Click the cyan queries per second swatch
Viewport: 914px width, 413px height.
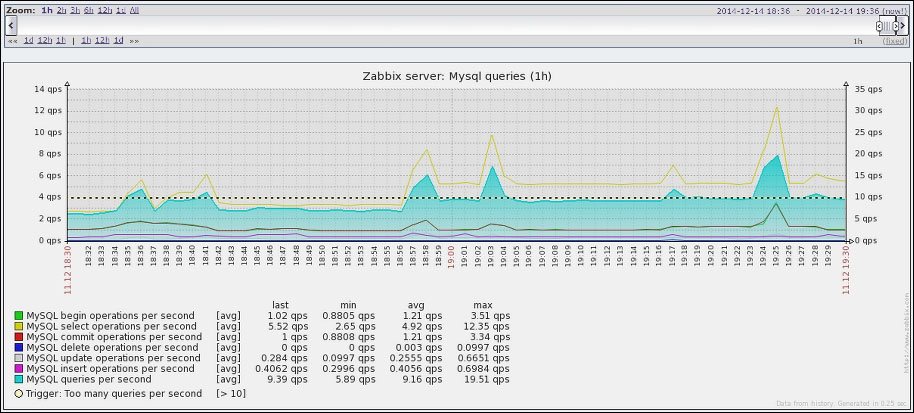(18, 380)
